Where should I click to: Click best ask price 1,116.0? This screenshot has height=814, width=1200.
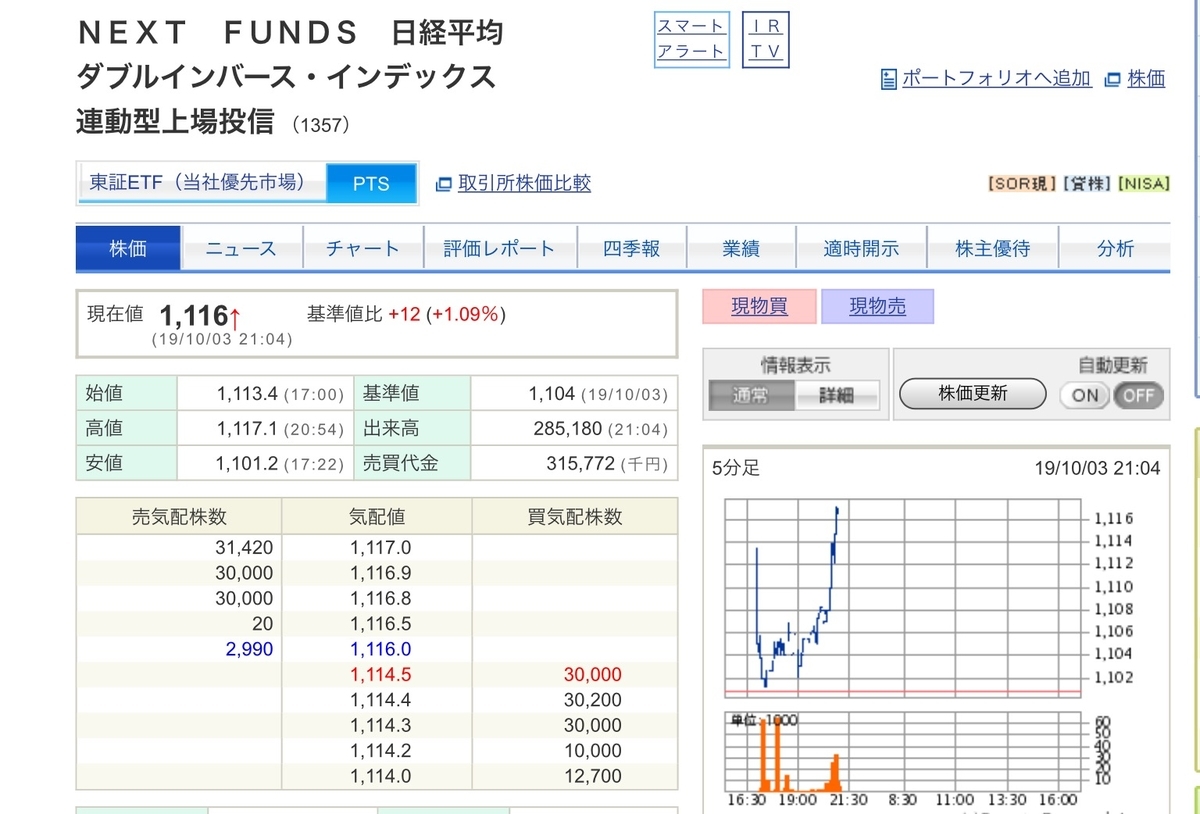coord(380,649)
